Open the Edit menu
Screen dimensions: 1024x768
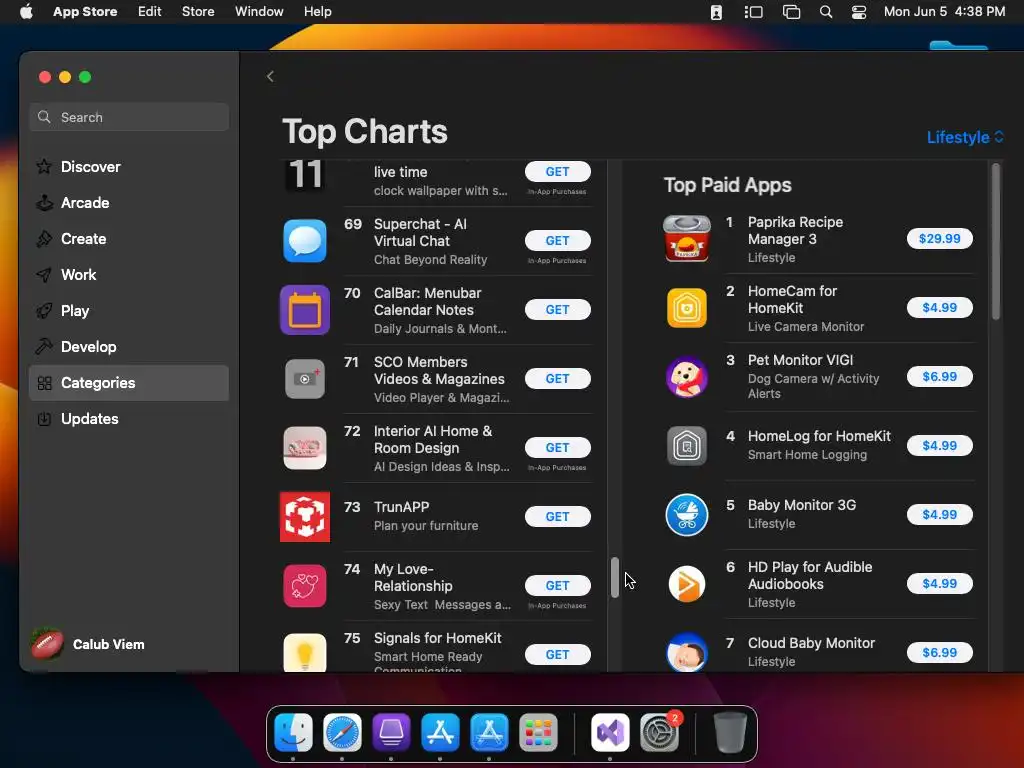click(150, 12)
